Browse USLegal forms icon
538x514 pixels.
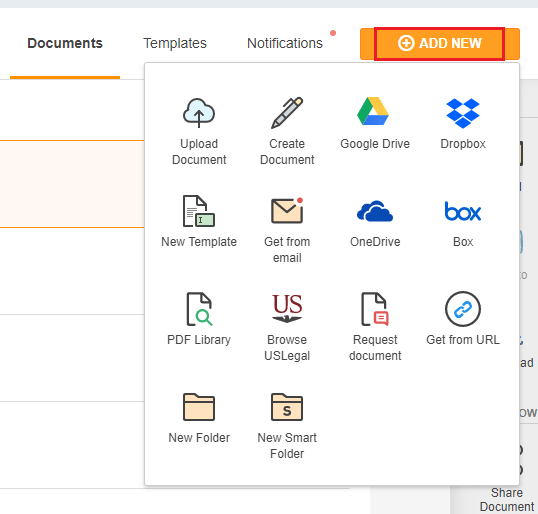click(x=287, y=308)
